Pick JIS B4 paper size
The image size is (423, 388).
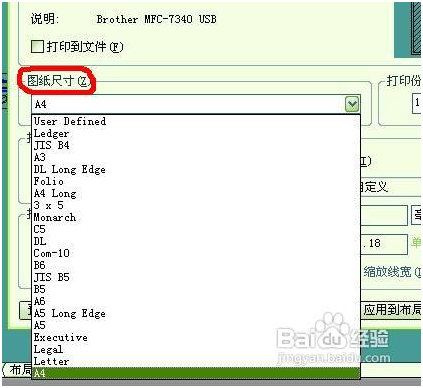click(196, 145)
